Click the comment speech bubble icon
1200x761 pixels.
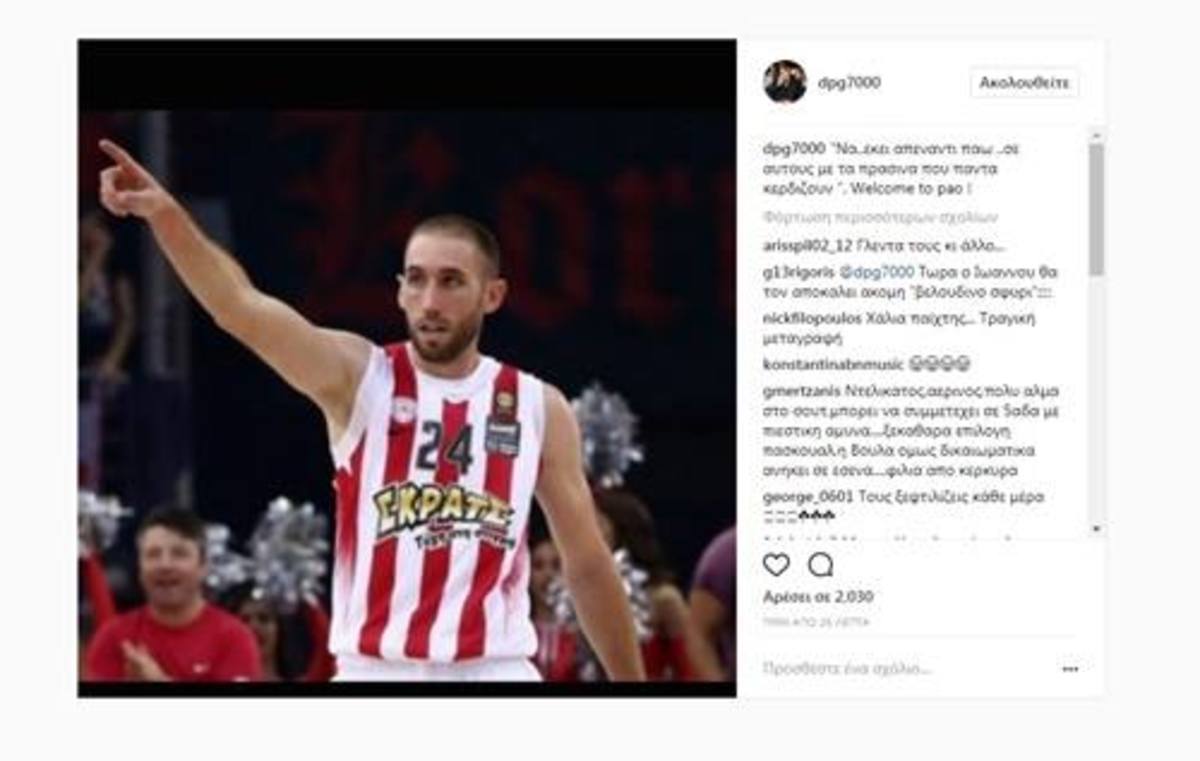(x=820, y=565)
